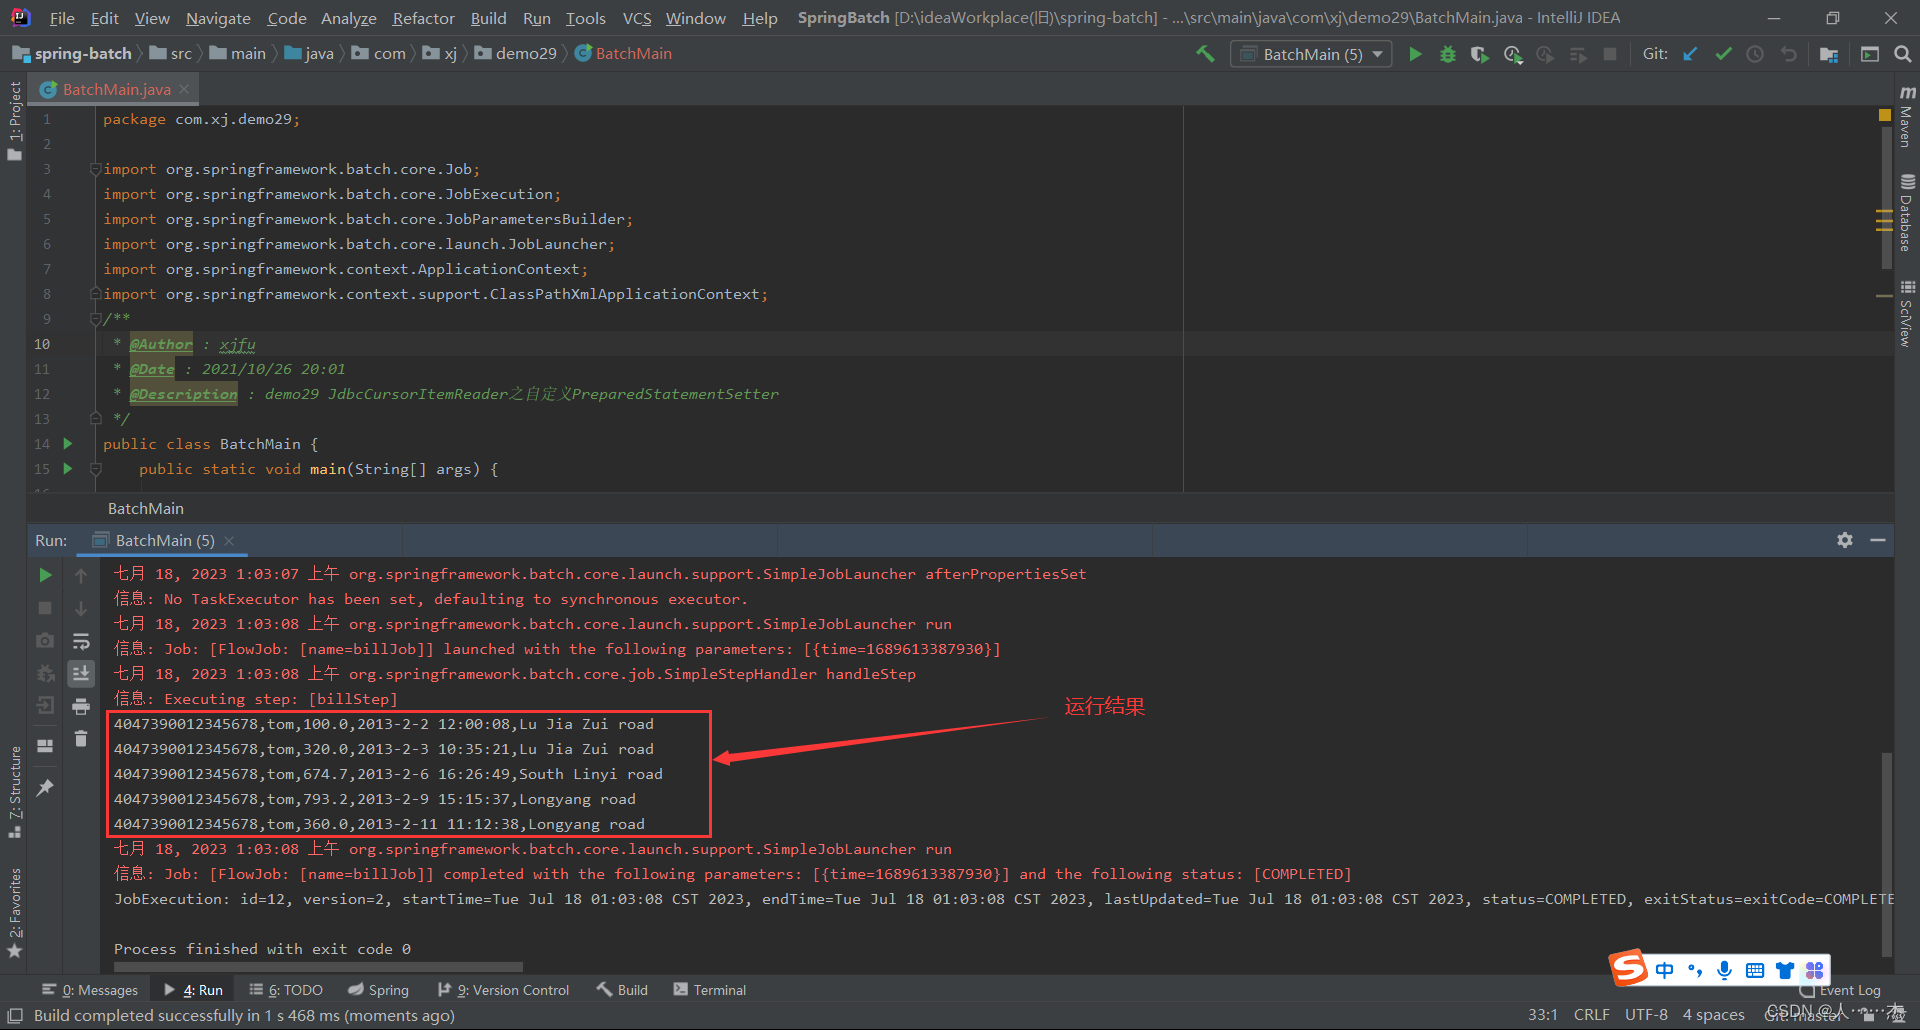The height and width of the screenshot is (1030, 1920).
Task: Open the File menu
Action: tap(62, 18)
